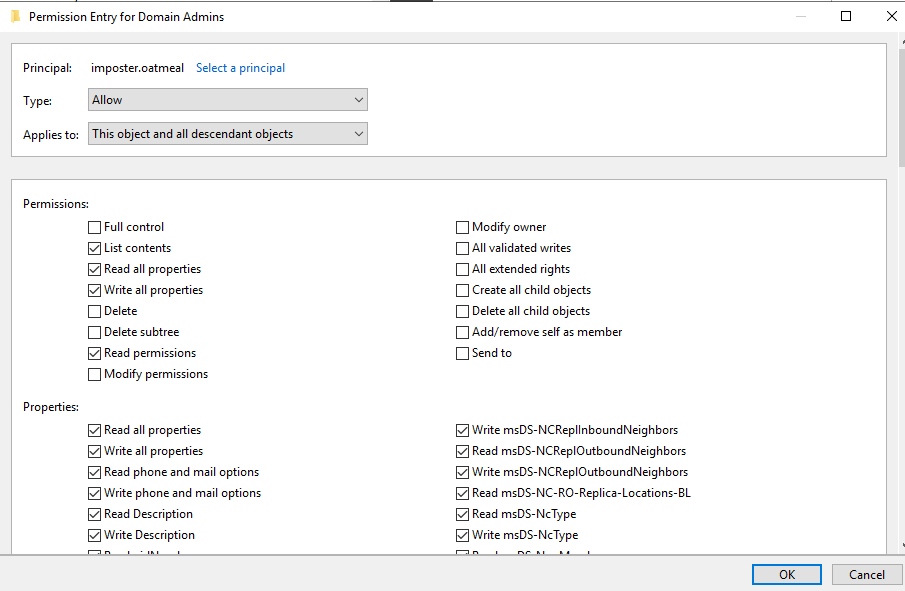
Task: Expand the Applies to dropdown
Action: 228,134
